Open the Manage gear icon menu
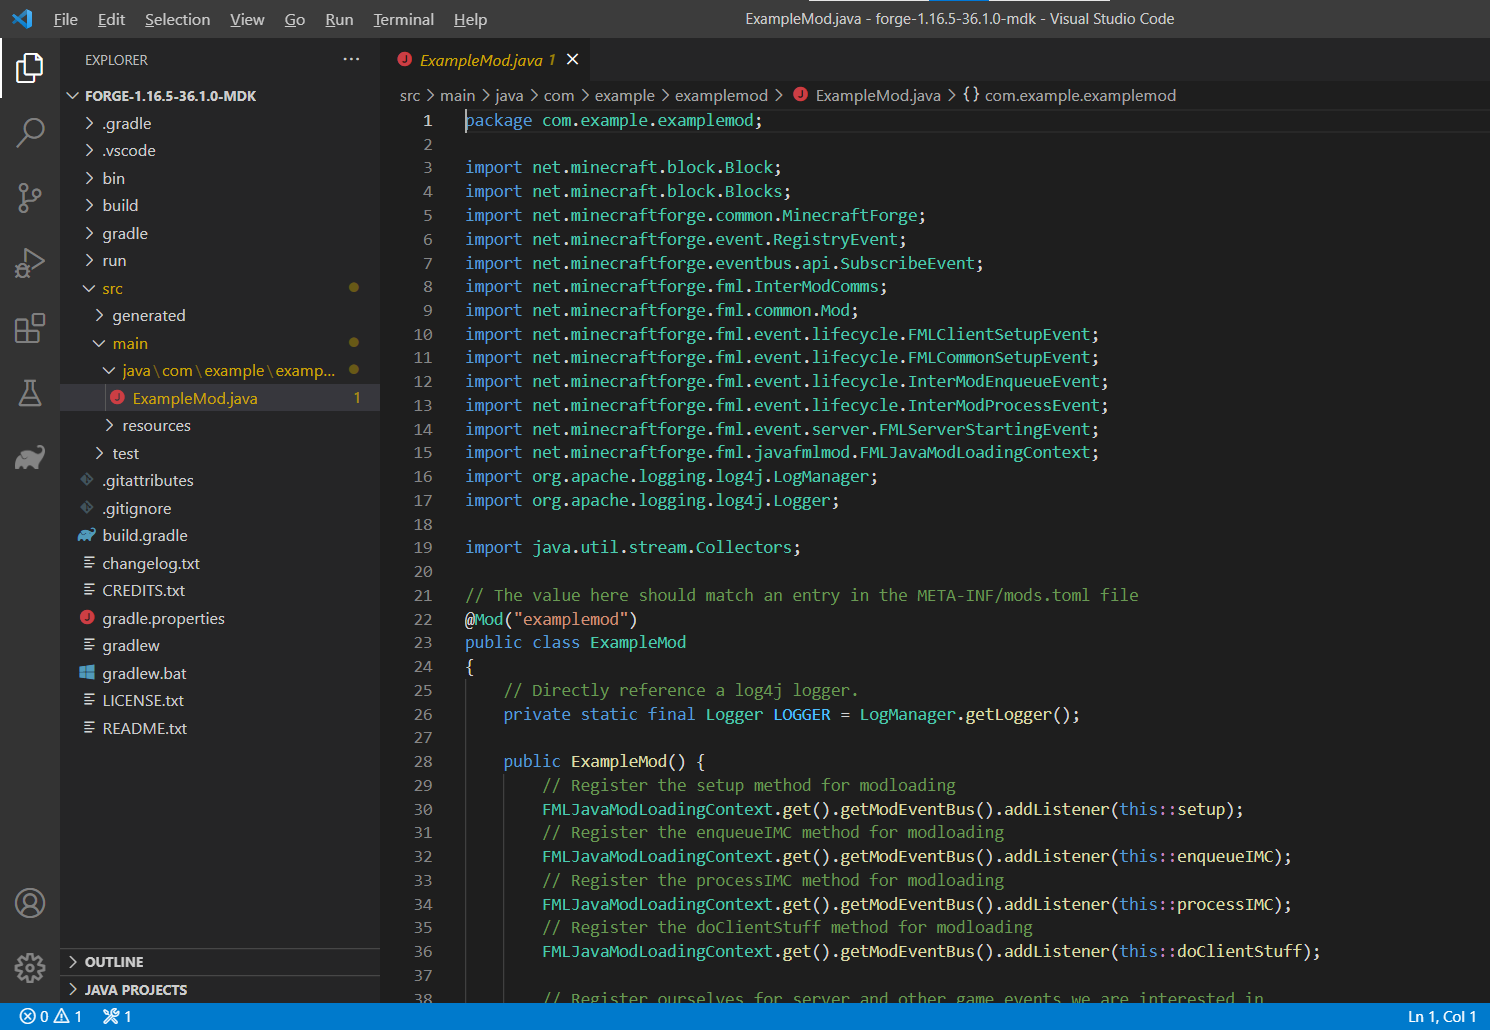The image size is (1490, 1030). (30, 967)
